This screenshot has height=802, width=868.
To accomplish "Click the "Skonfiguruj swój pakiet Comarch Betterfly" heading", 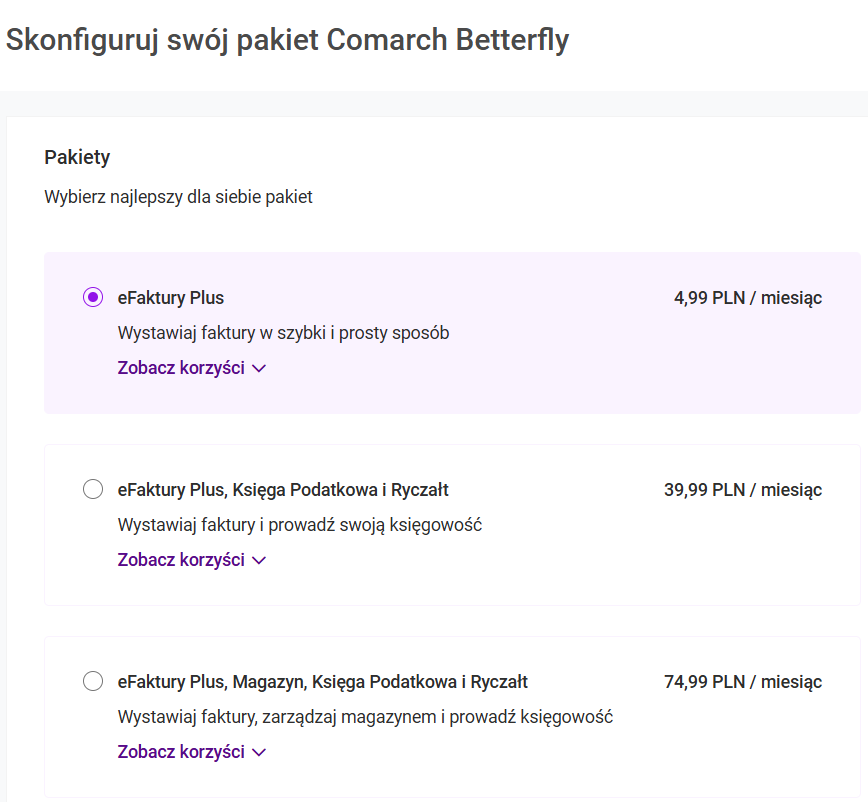I will 287,40.
